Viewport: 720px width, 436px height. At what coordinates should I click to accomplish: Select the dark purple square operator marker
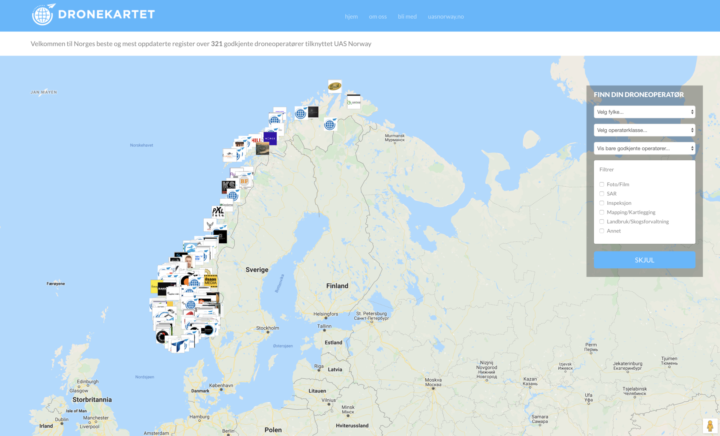pyautogui.click(x=270, y=138)
